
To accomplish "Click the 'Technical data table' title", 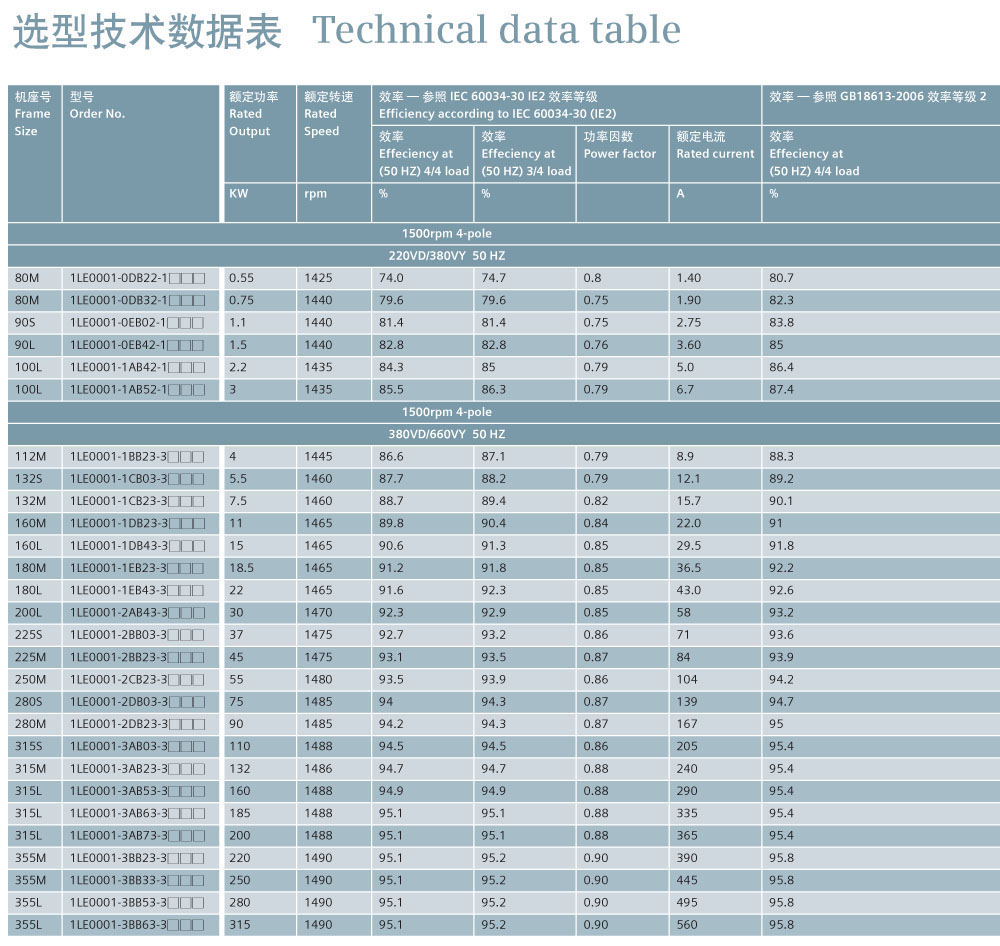I will pos(496,30).
